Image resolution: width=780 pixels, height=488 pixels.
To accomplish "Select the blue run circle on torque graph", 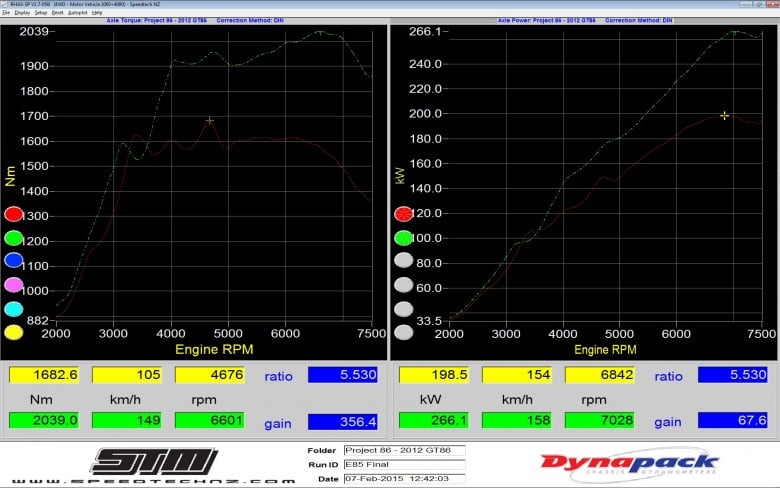I will click(x=13, y=260).
